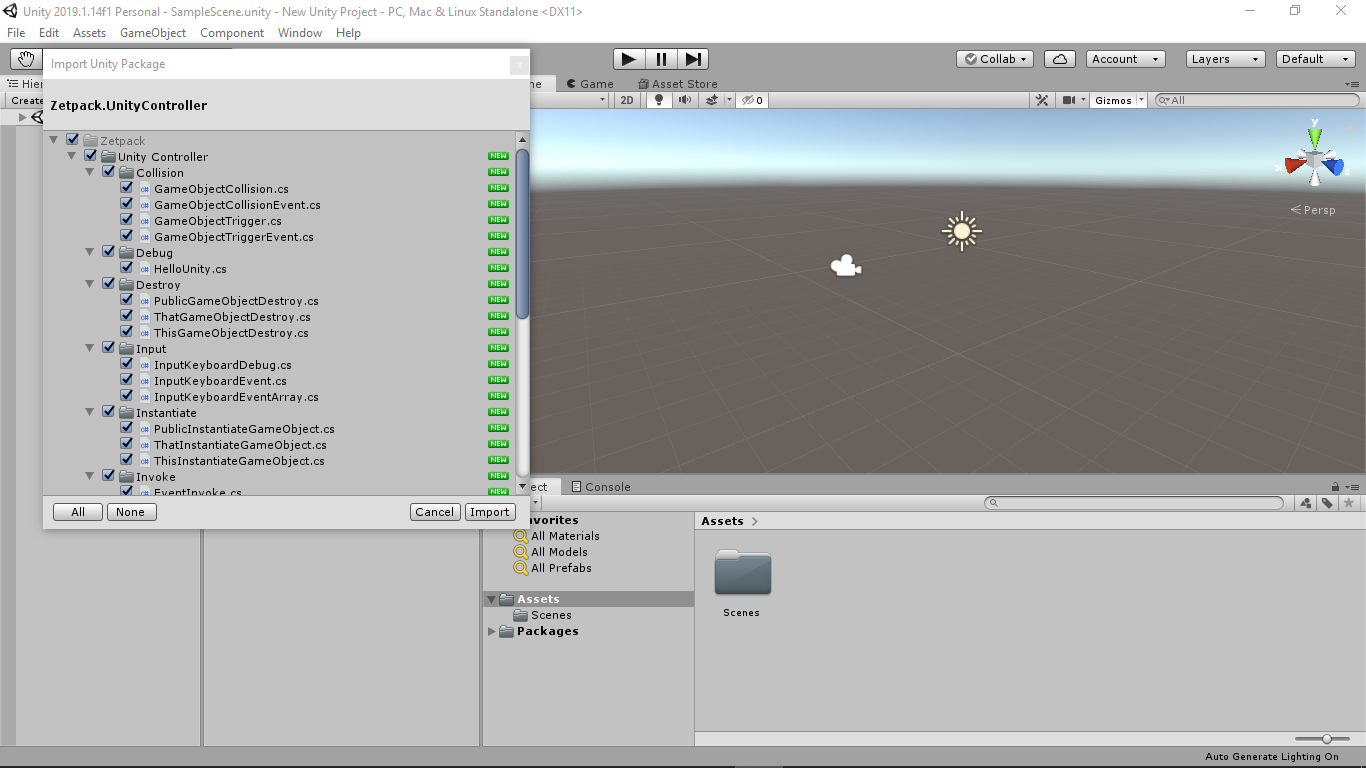The width and height of the screenshot is (1366, 768).
Task: Uncheck GameObjectCollision.cs checkbox
Action: [x=126, y=188]
